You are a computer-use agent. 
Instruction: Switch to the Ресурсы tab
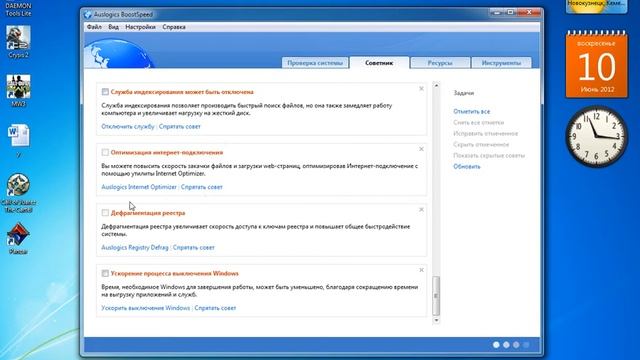tap(440, 63)
